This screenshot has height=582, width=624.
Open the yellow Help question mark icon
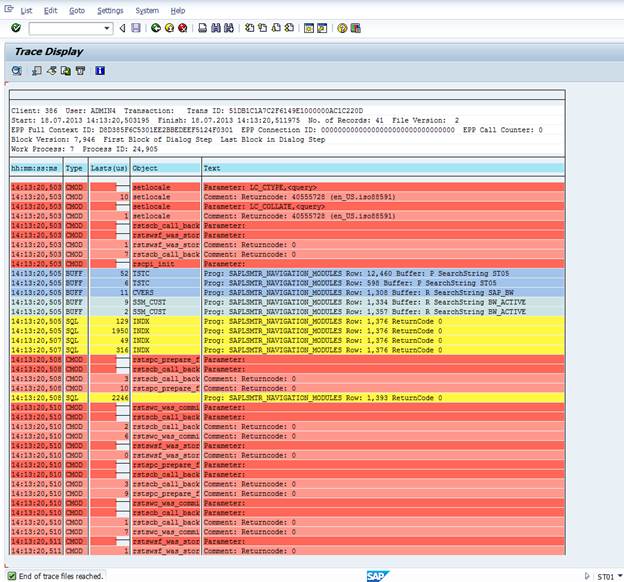click(x=342, y=28)
